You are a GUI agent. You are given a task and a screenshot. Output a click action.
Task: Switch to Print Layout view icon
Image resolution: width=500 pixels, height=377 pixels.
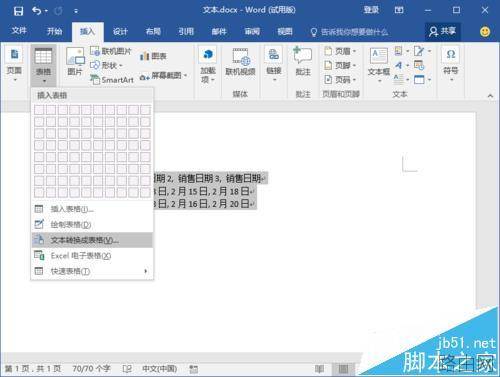pos(343,369)
